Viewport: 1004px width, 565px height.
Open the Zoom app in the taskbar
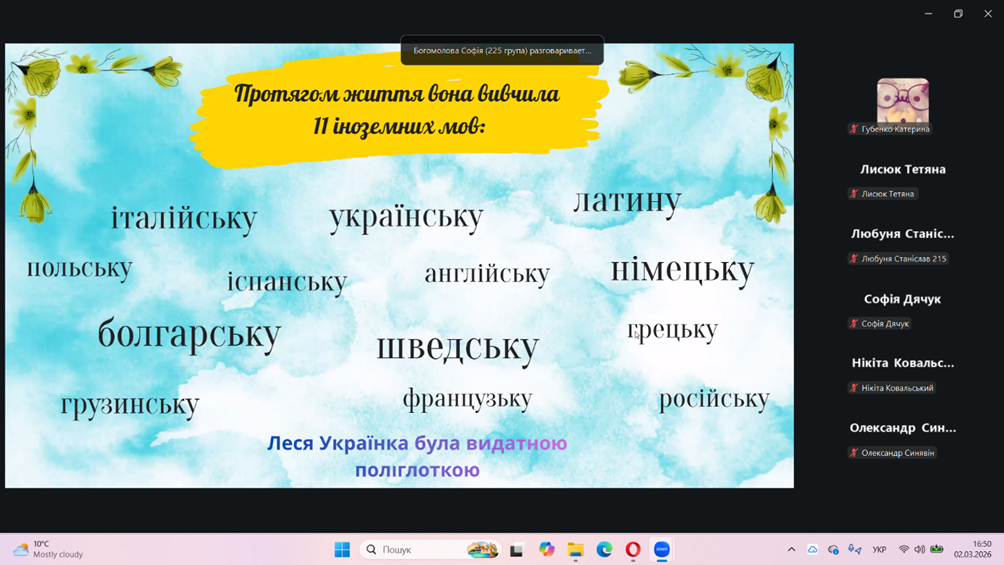662,549
